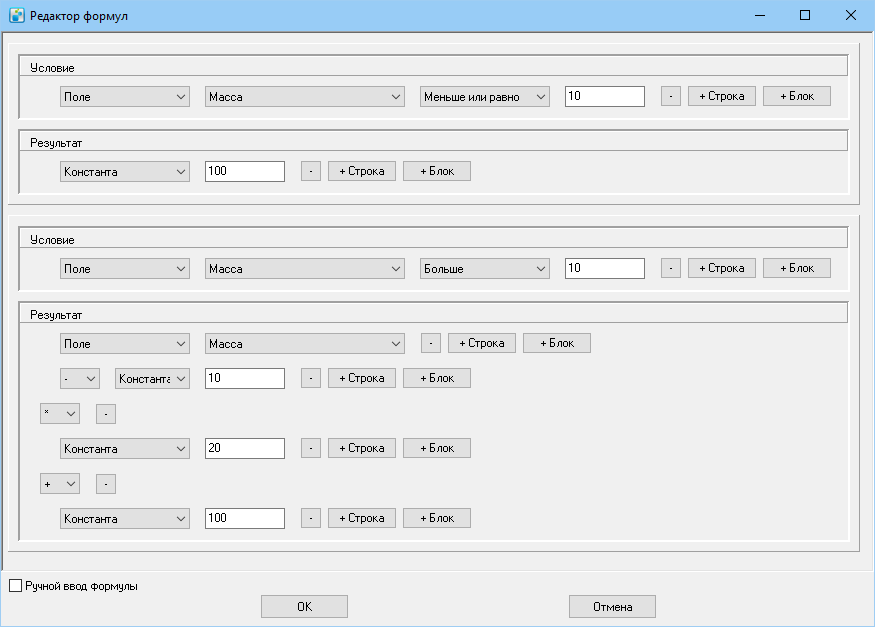Click the OK button
The width and height of the screenshot is (875, 627).
click(304, 606)
